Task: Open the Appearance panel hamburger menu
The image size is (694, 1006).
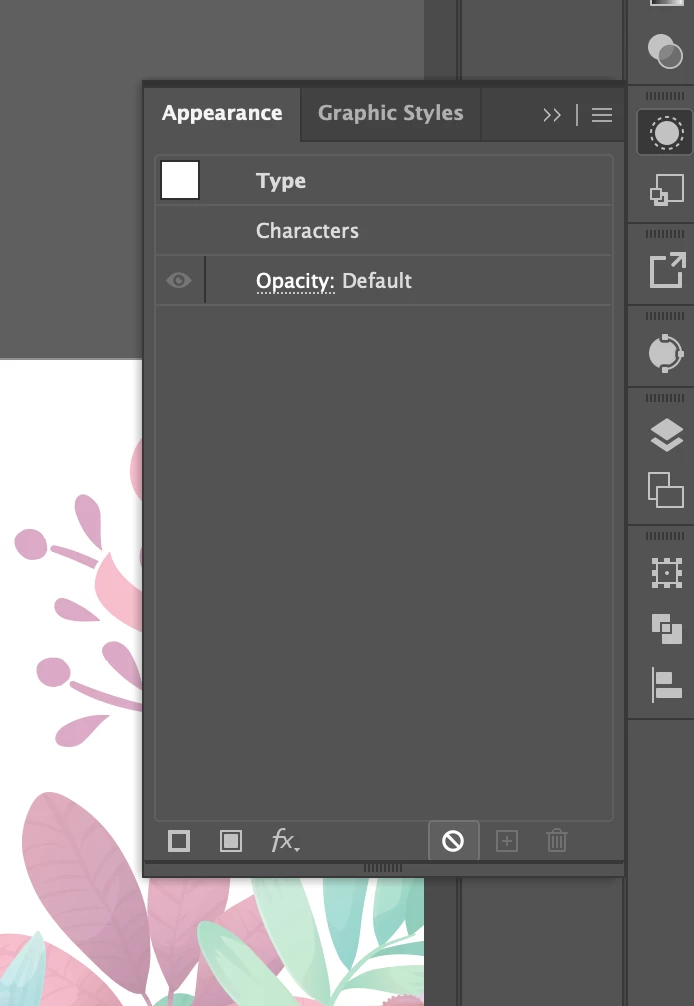Action: tap(602, 115)
